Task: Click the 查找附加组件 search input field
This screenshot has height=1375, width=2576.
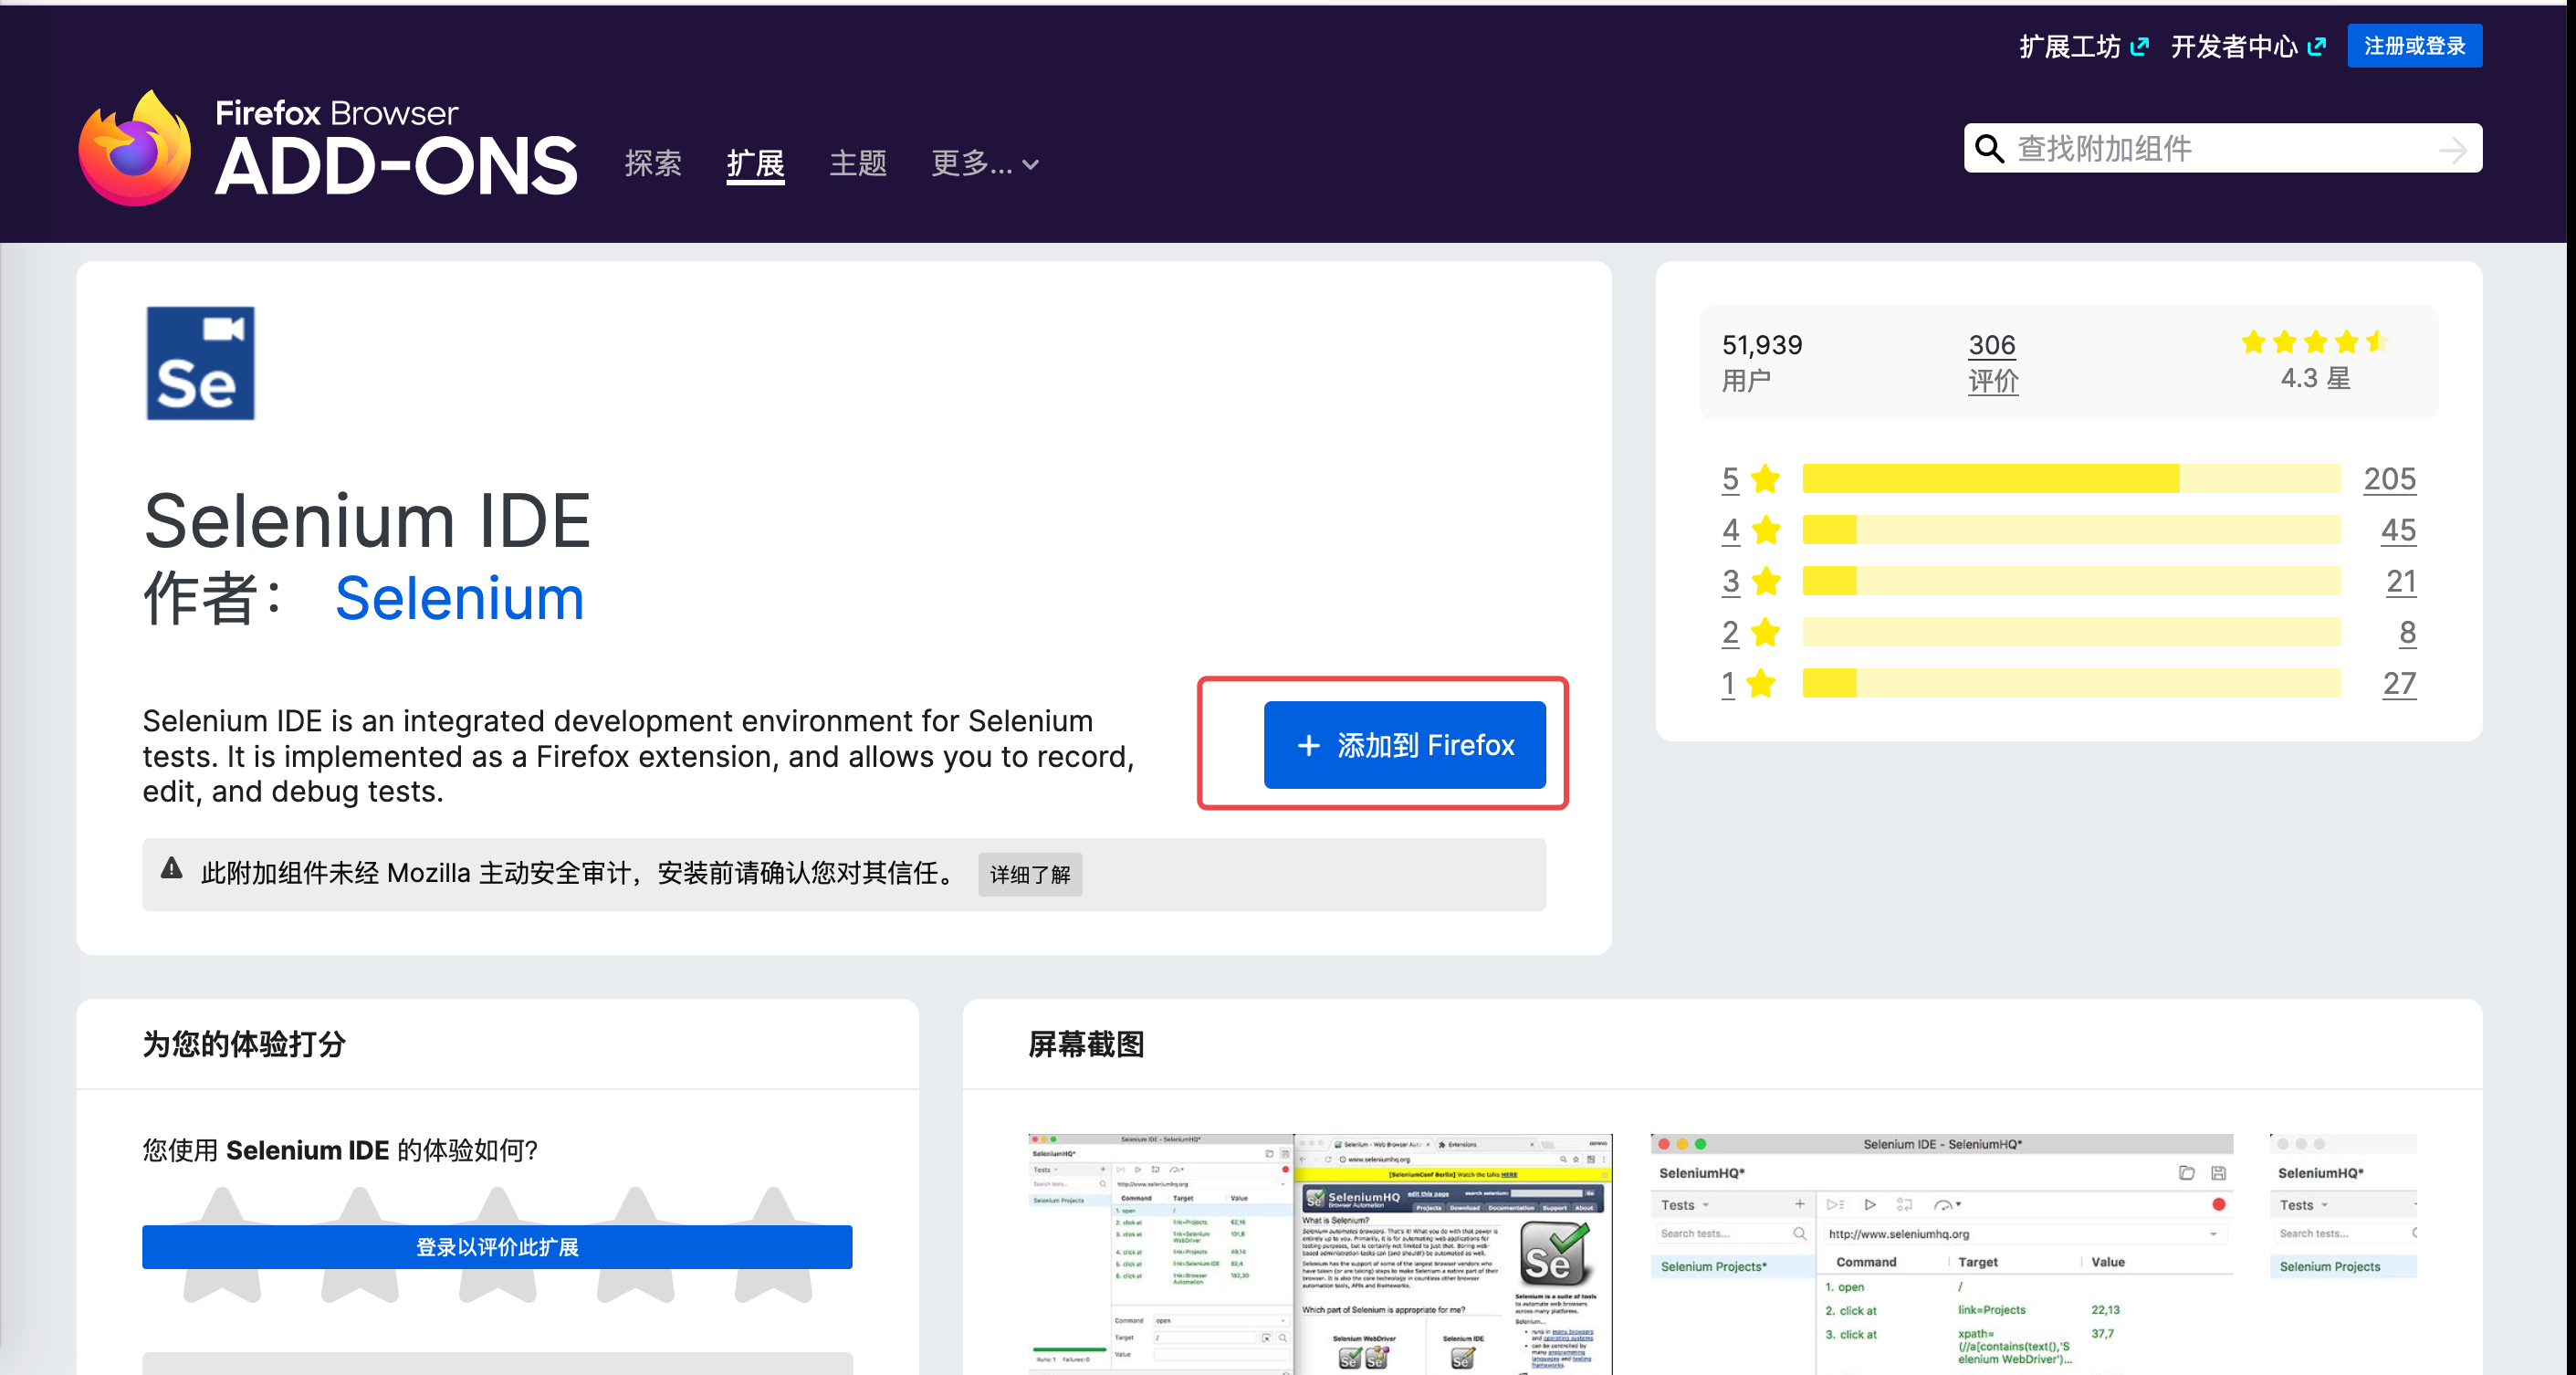Action: point(2200,148)
